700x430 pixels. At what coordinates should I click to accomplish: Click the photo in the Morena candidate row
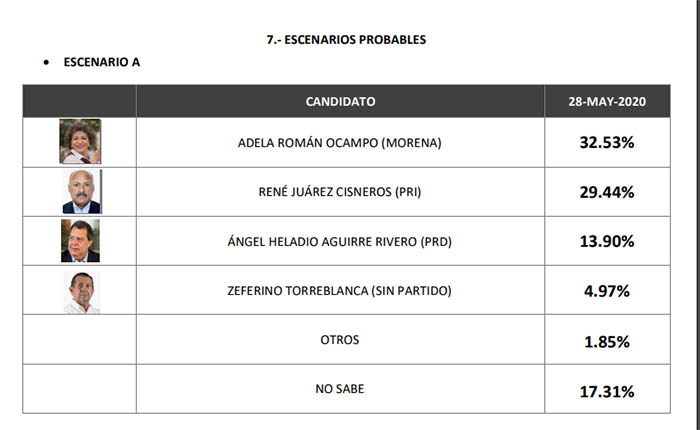80,141
